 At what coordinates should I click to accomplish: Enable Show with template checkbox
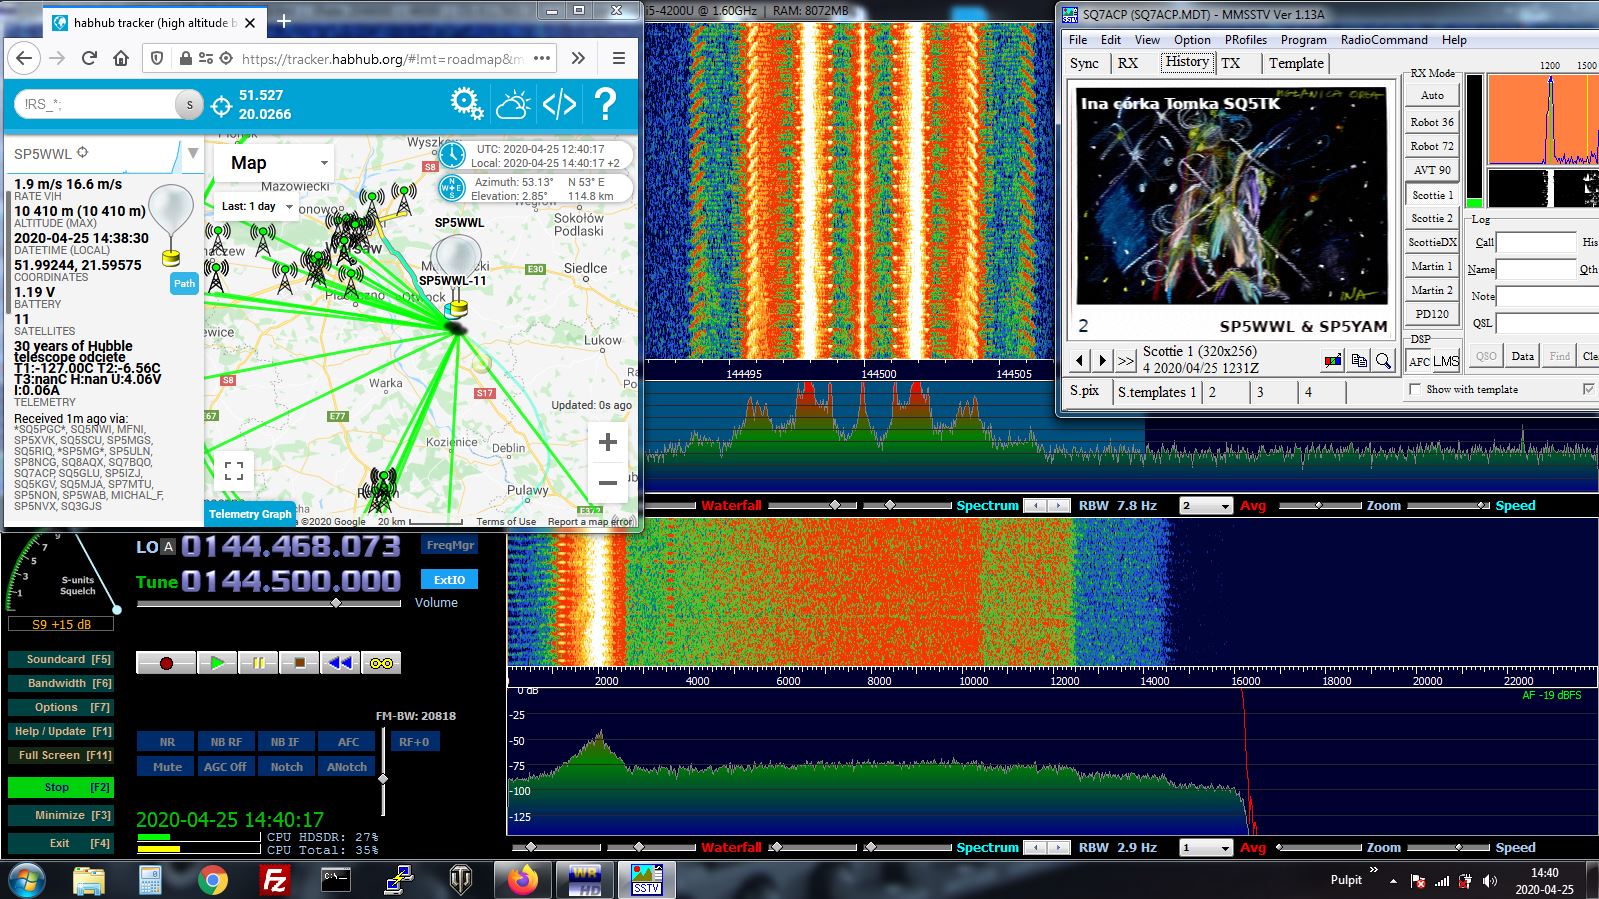[x=1415, y=389]
